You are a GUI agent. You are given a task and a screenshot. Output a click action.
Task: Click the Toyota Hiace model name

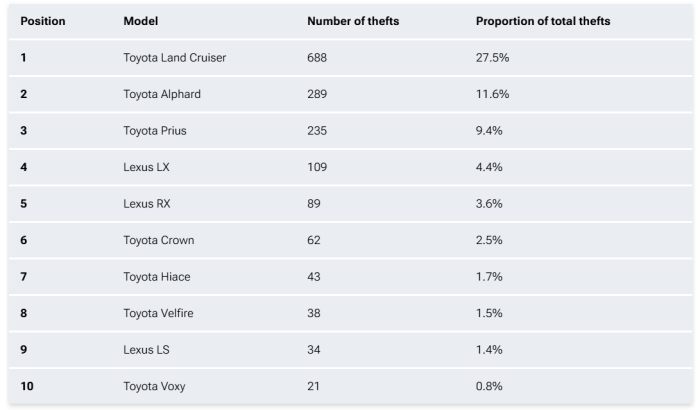tap(158, 275)
